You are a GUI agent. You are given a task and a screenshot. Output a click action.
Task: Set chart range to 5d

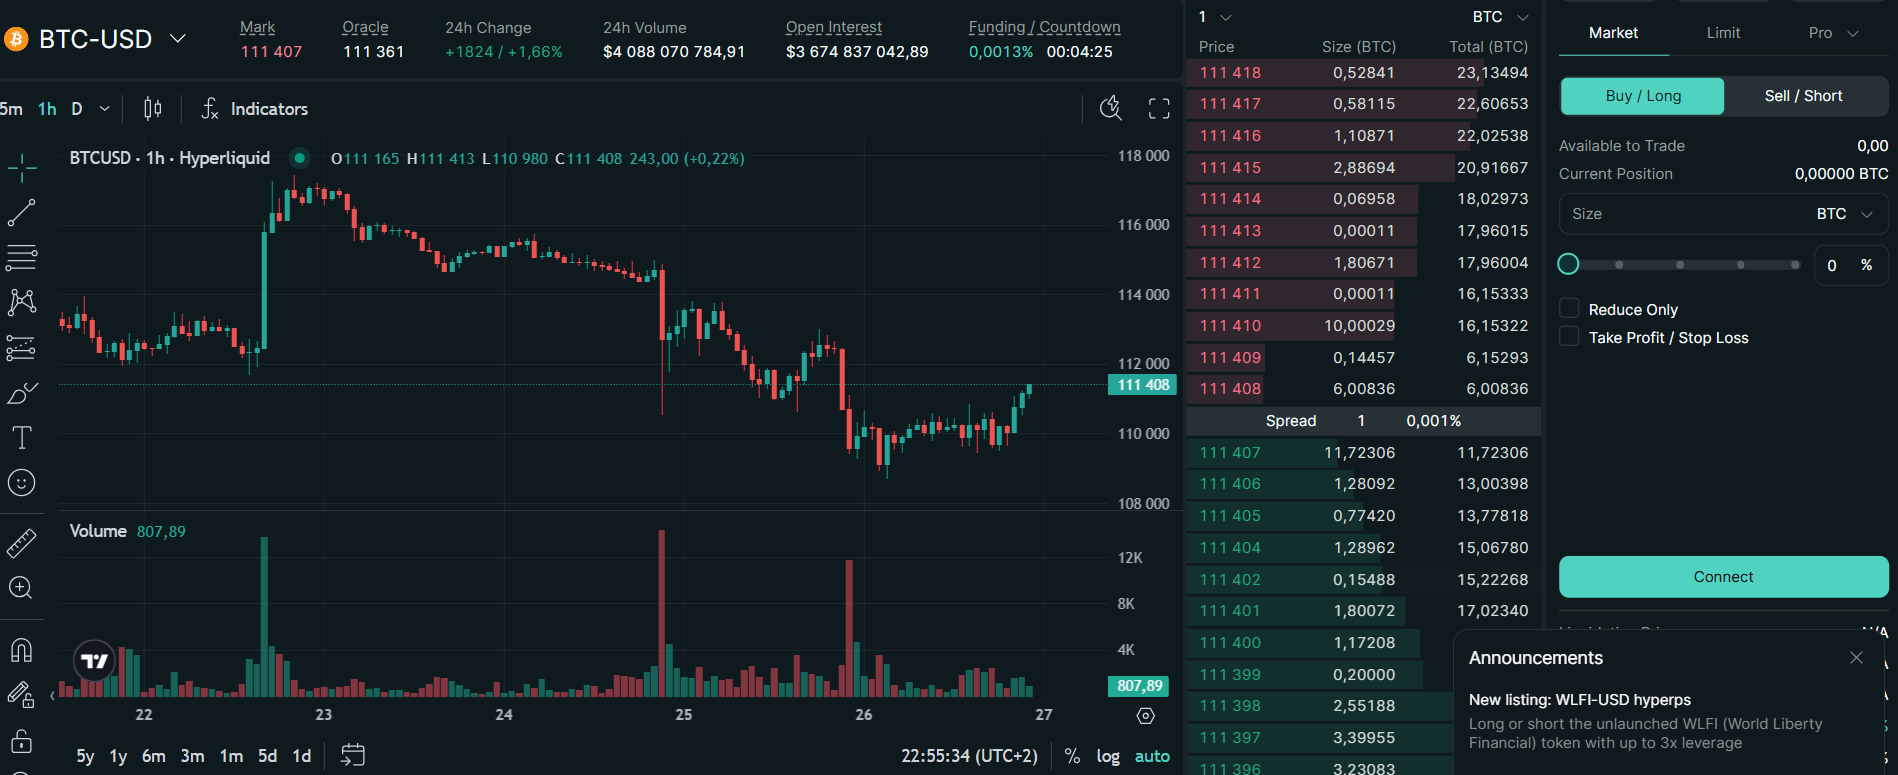pos(267,756)
